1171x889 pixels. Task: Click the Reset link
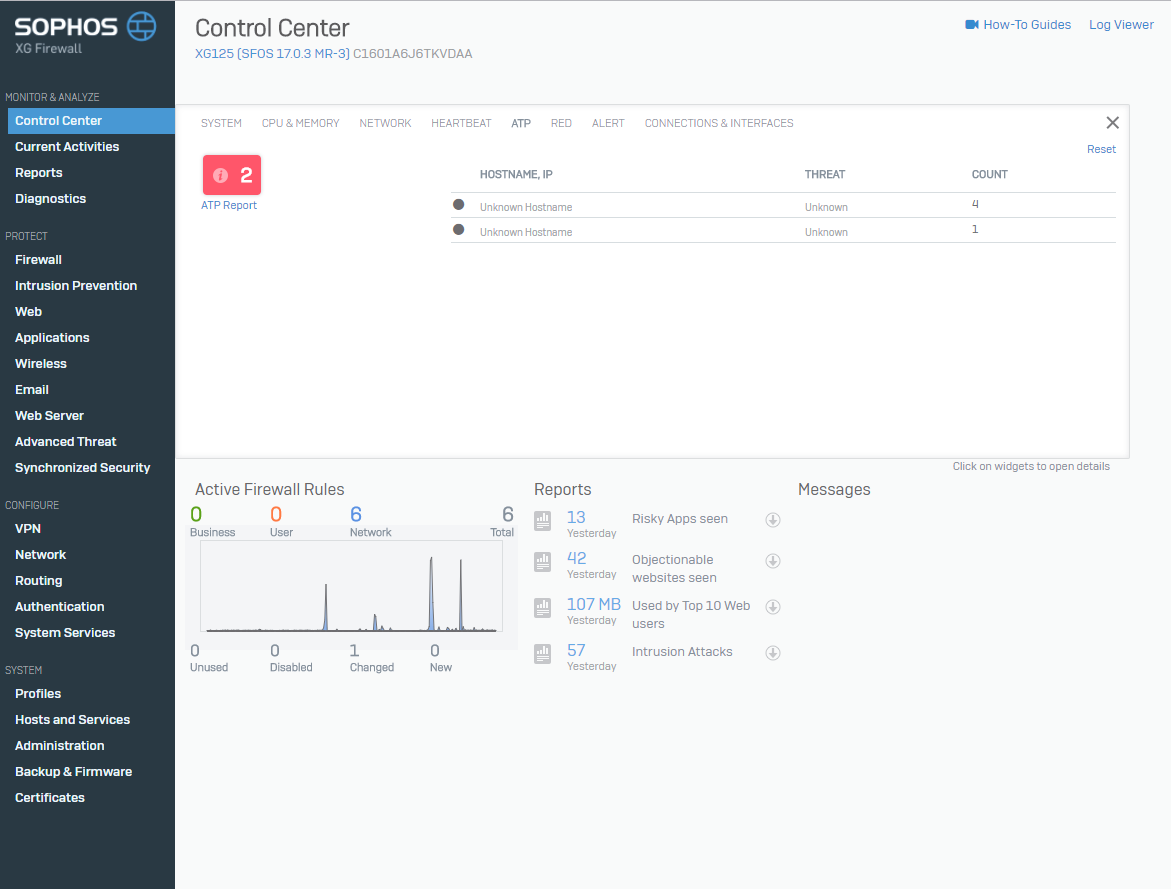pyautogui.click(x=1101, y=149)
